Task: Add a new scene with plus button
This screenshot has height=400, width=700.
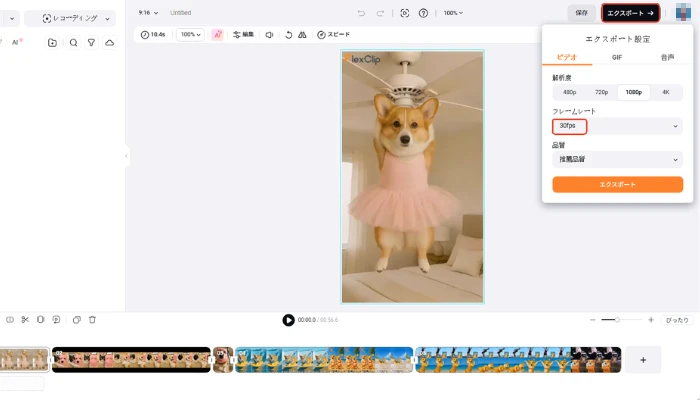Action: (643, 360)
